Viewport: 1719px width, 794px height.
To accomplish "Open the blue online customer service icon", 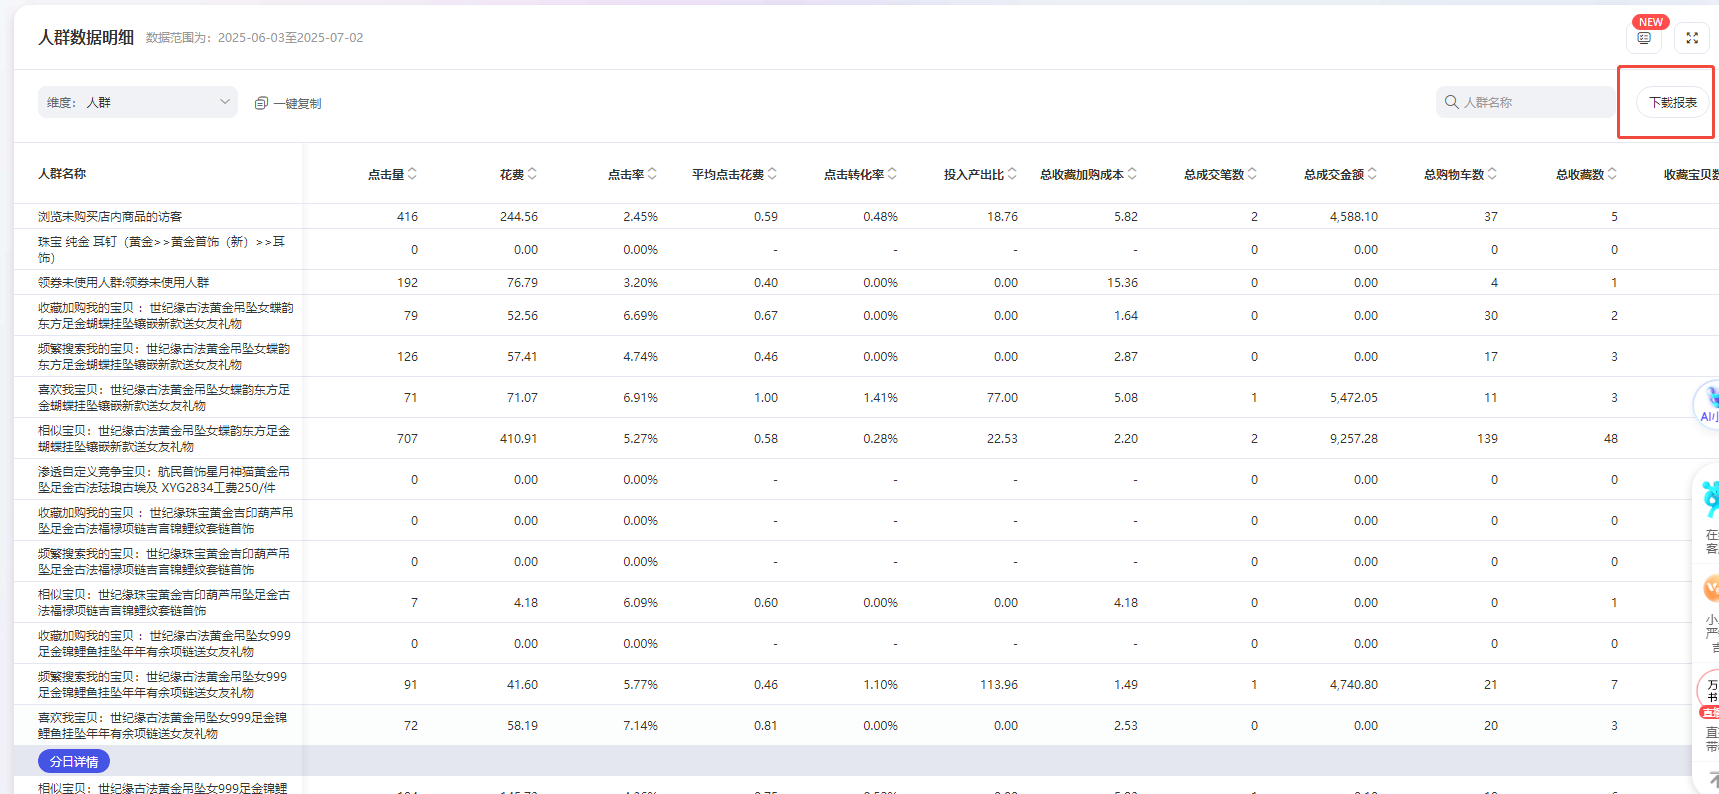I will tap(1710, 498).
